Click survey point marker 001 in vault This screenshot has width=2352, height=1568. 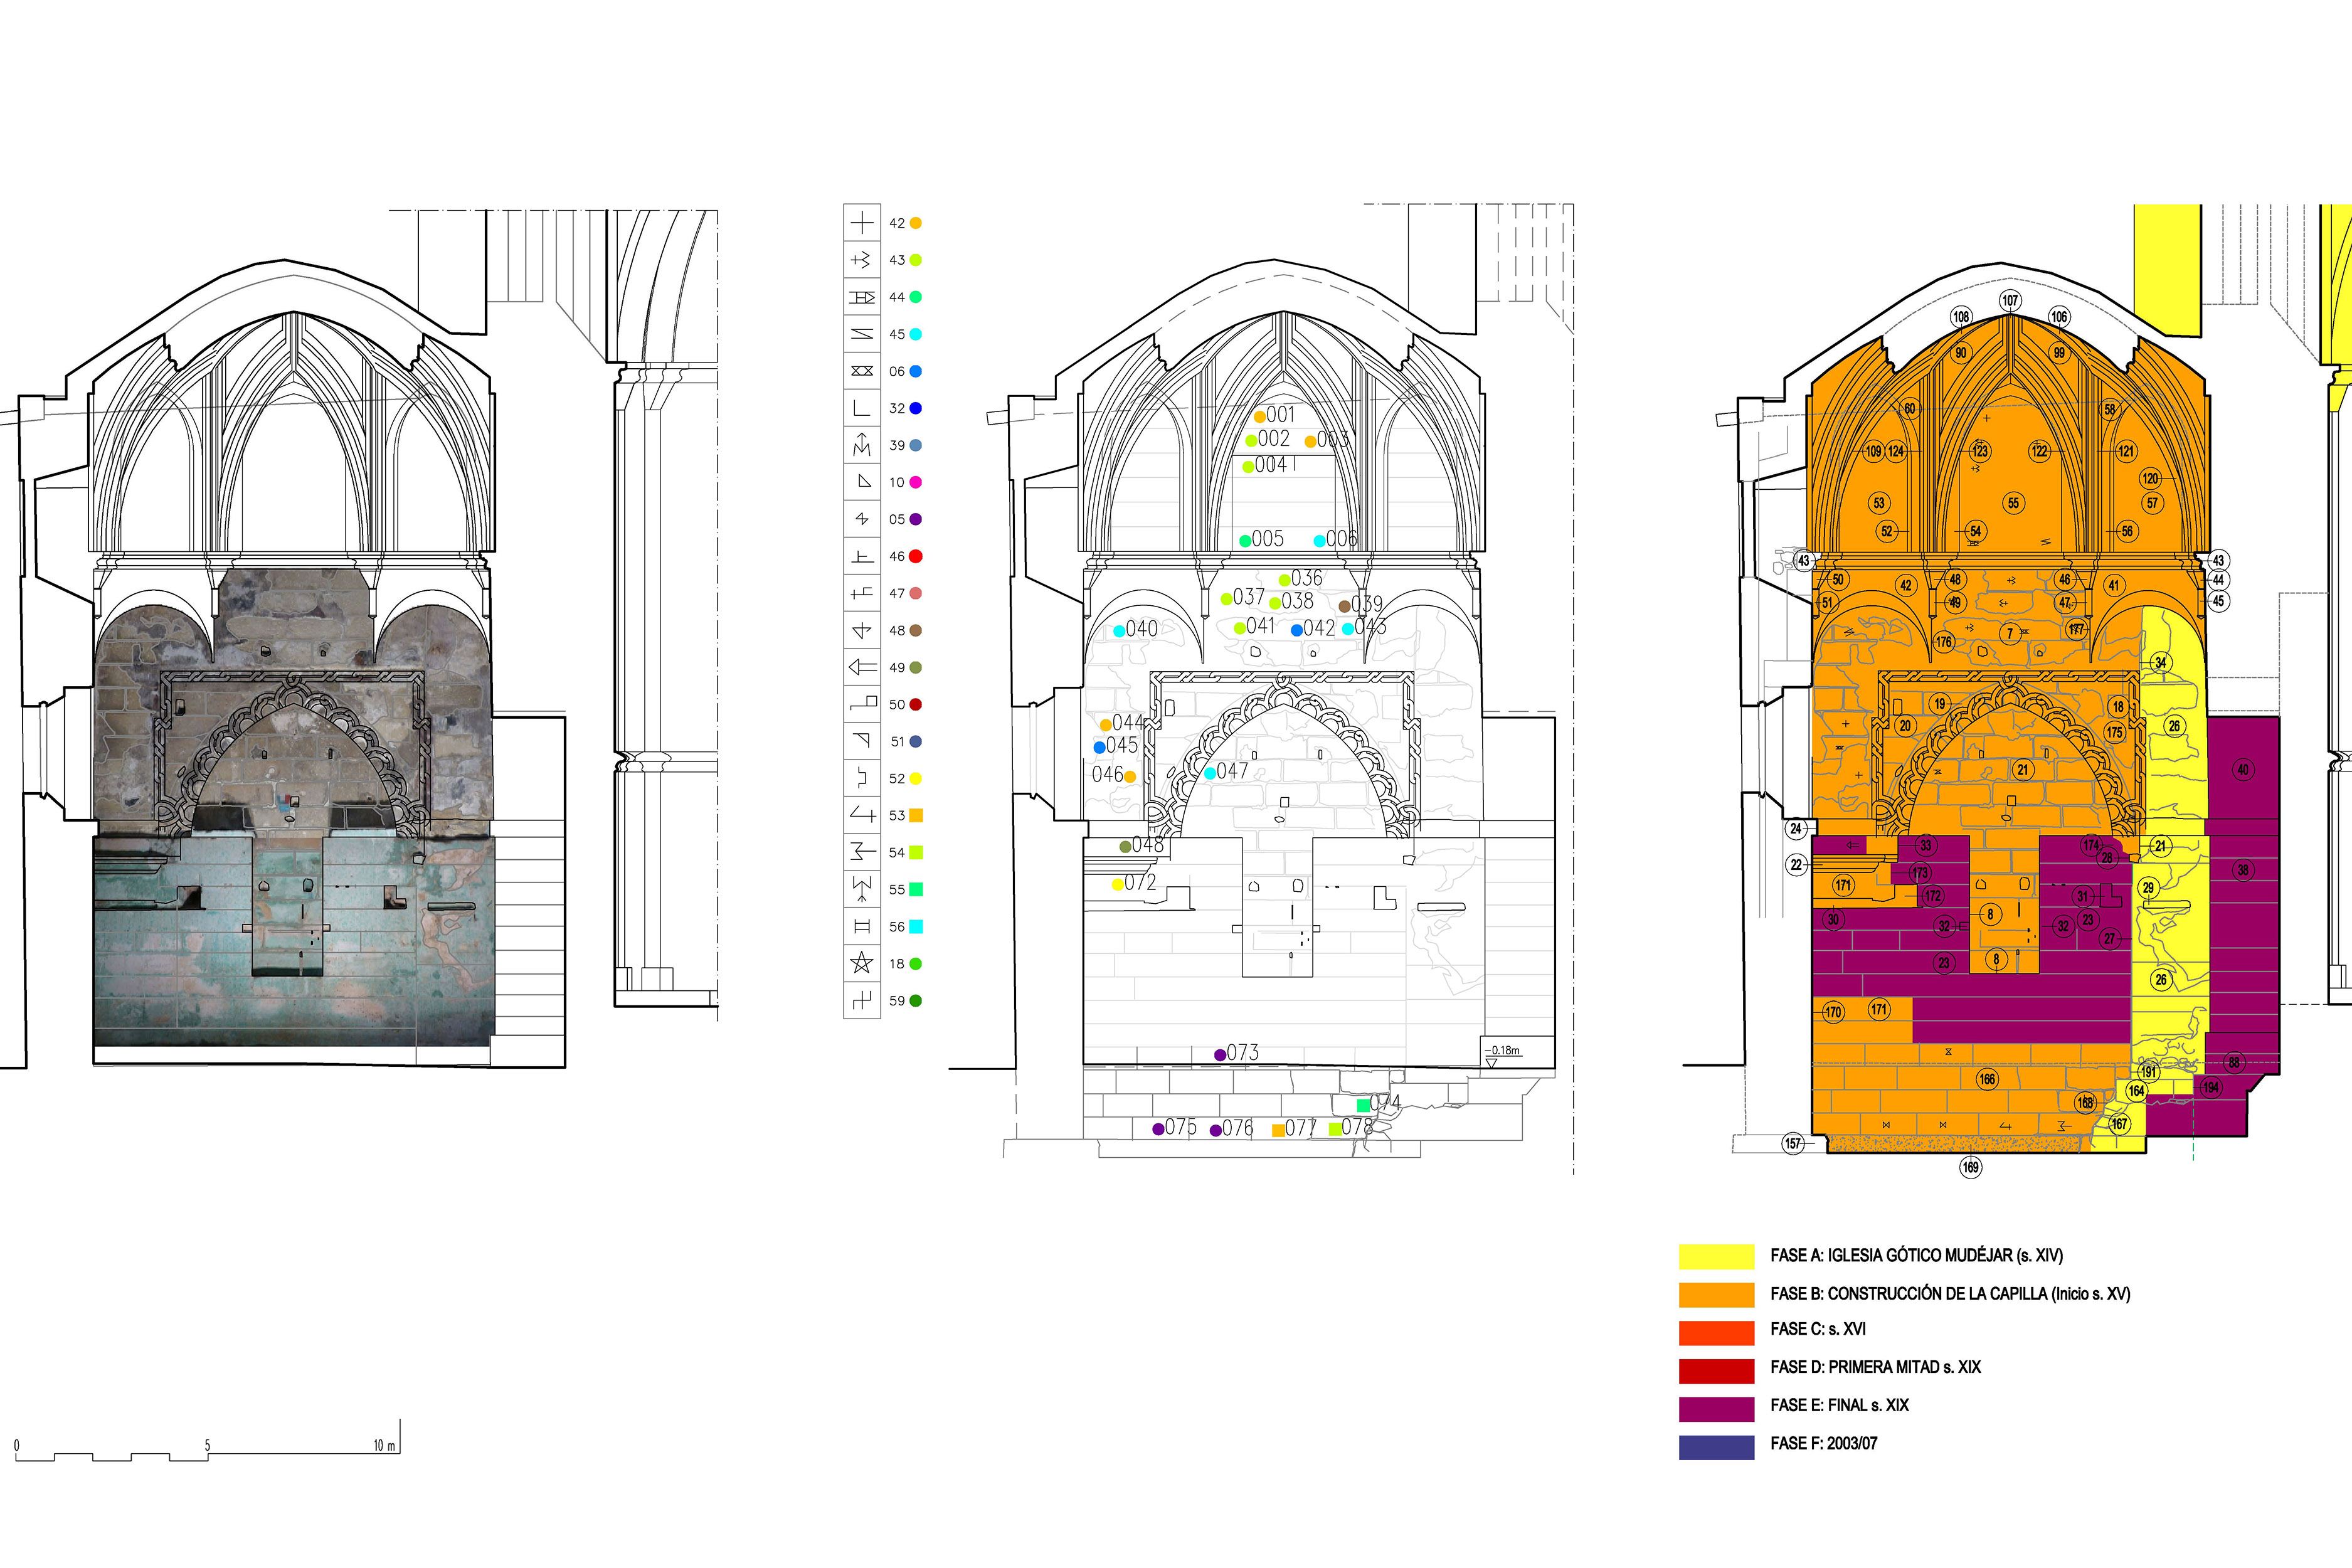[1260, 417]
